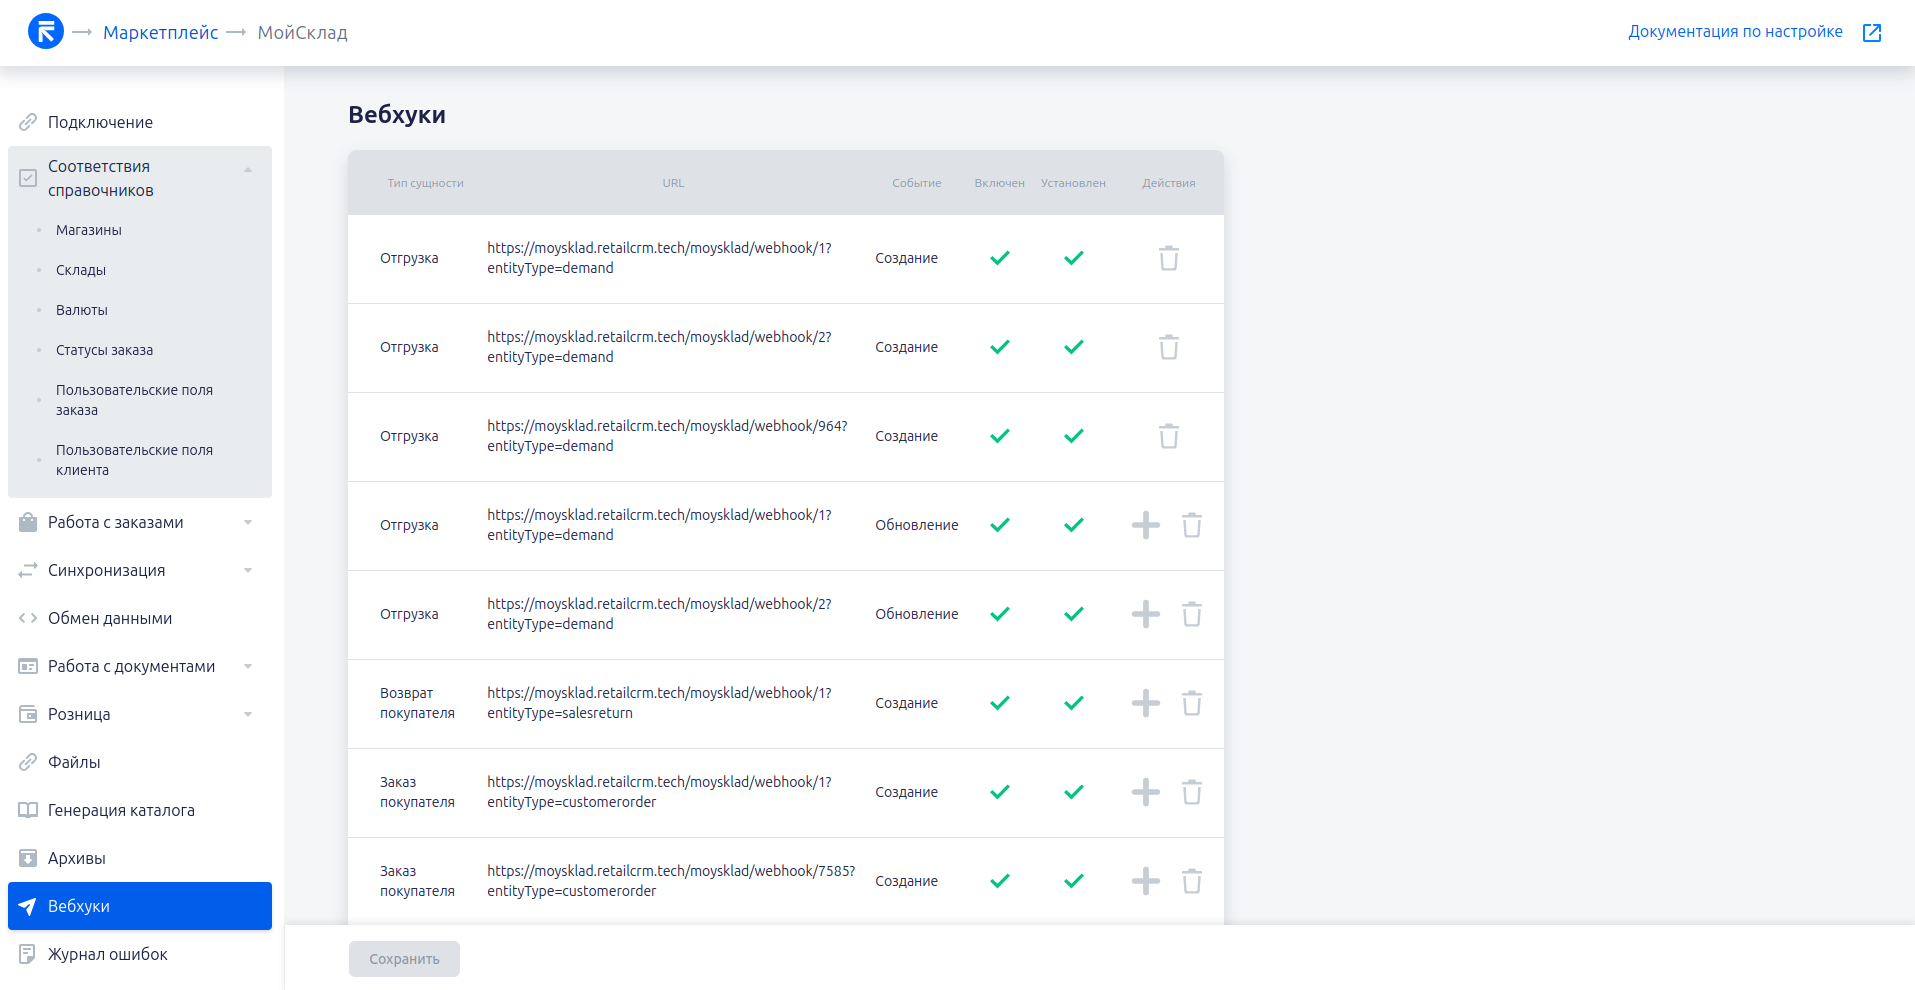Delete first demand creation webhook
This screenshot has width=1915, height=990.
point(1168,259)
